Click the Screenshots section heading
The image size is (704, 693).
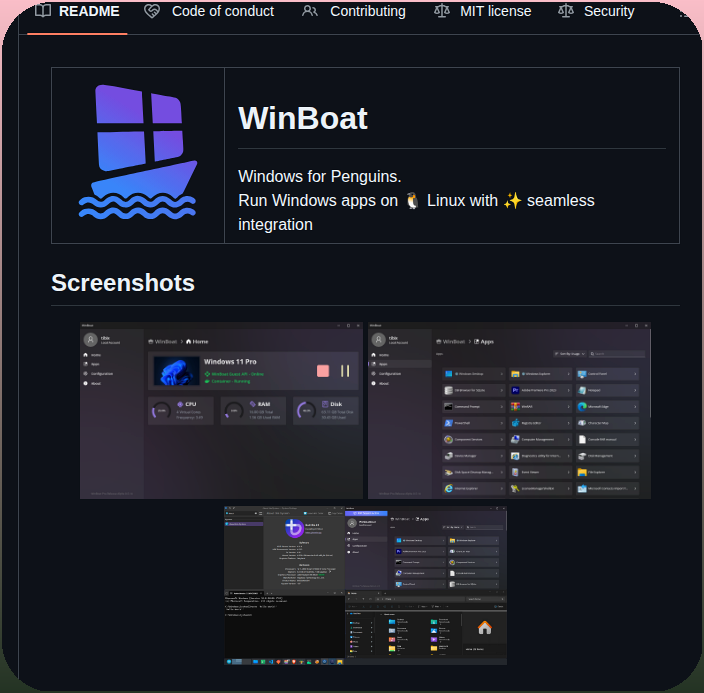[x=123, y=282]
